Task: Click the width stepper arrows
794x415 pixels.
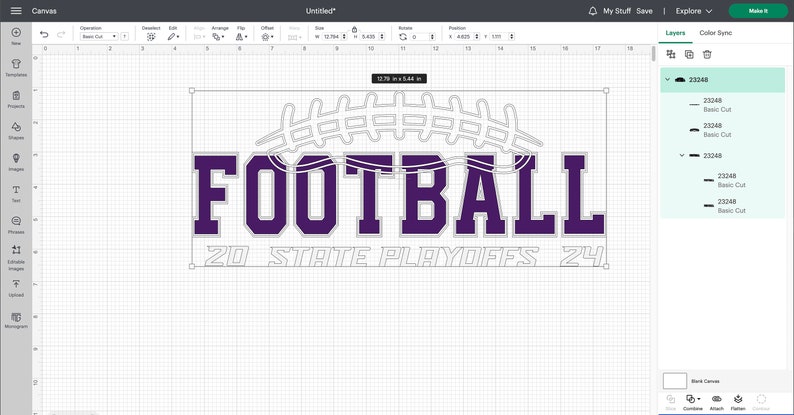Action: click(344, 36)
